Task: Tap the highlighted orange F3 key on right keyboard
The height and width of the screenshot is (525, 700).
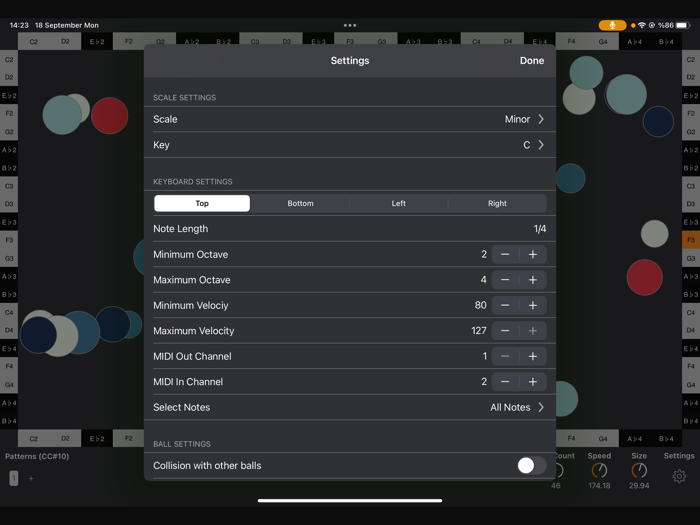Action: point(691,240)
